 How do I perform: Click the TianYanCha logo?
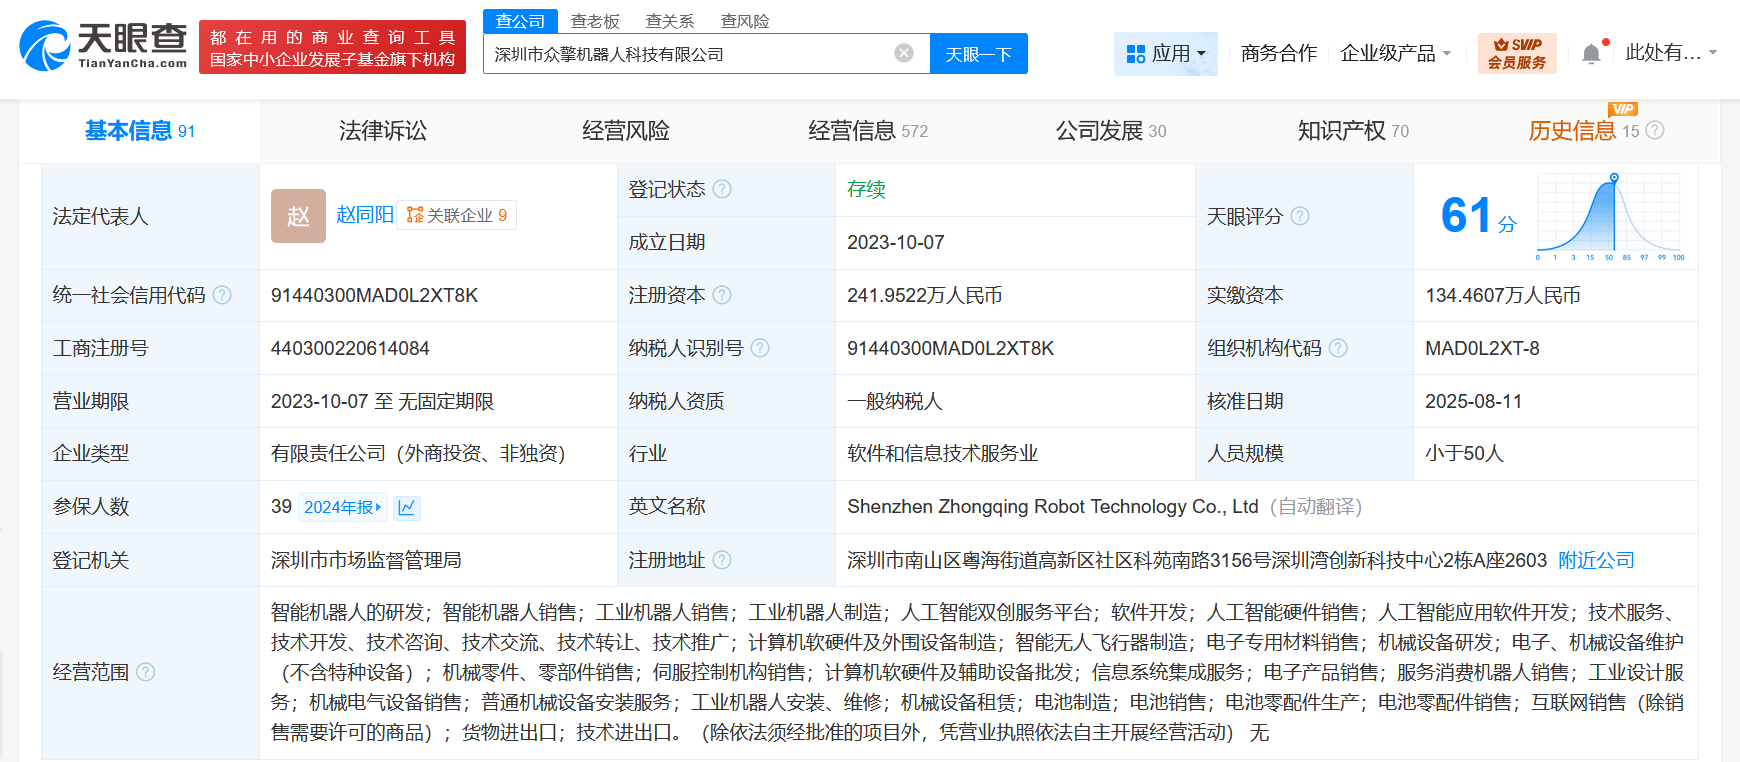(x=104, y=46)
